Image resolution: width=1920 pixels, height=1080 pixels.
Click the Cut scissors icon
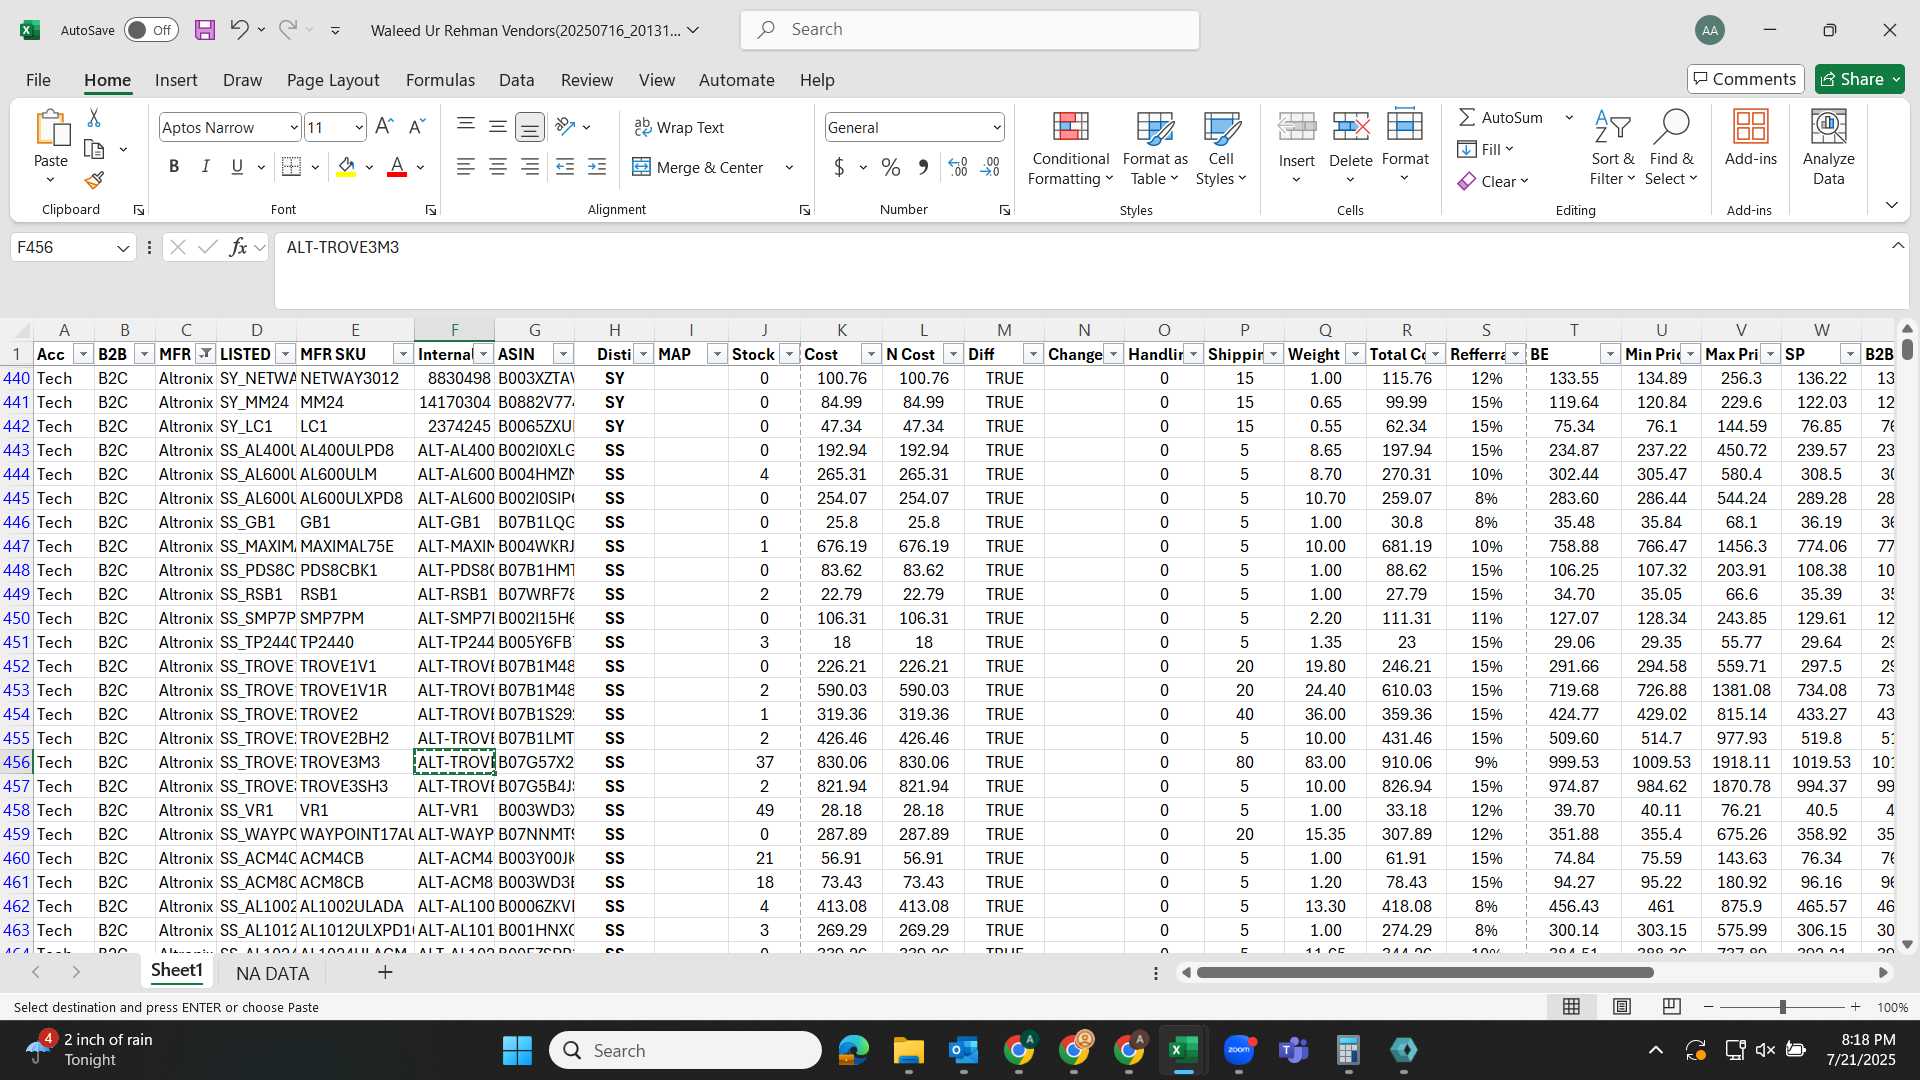coord(94,118)
